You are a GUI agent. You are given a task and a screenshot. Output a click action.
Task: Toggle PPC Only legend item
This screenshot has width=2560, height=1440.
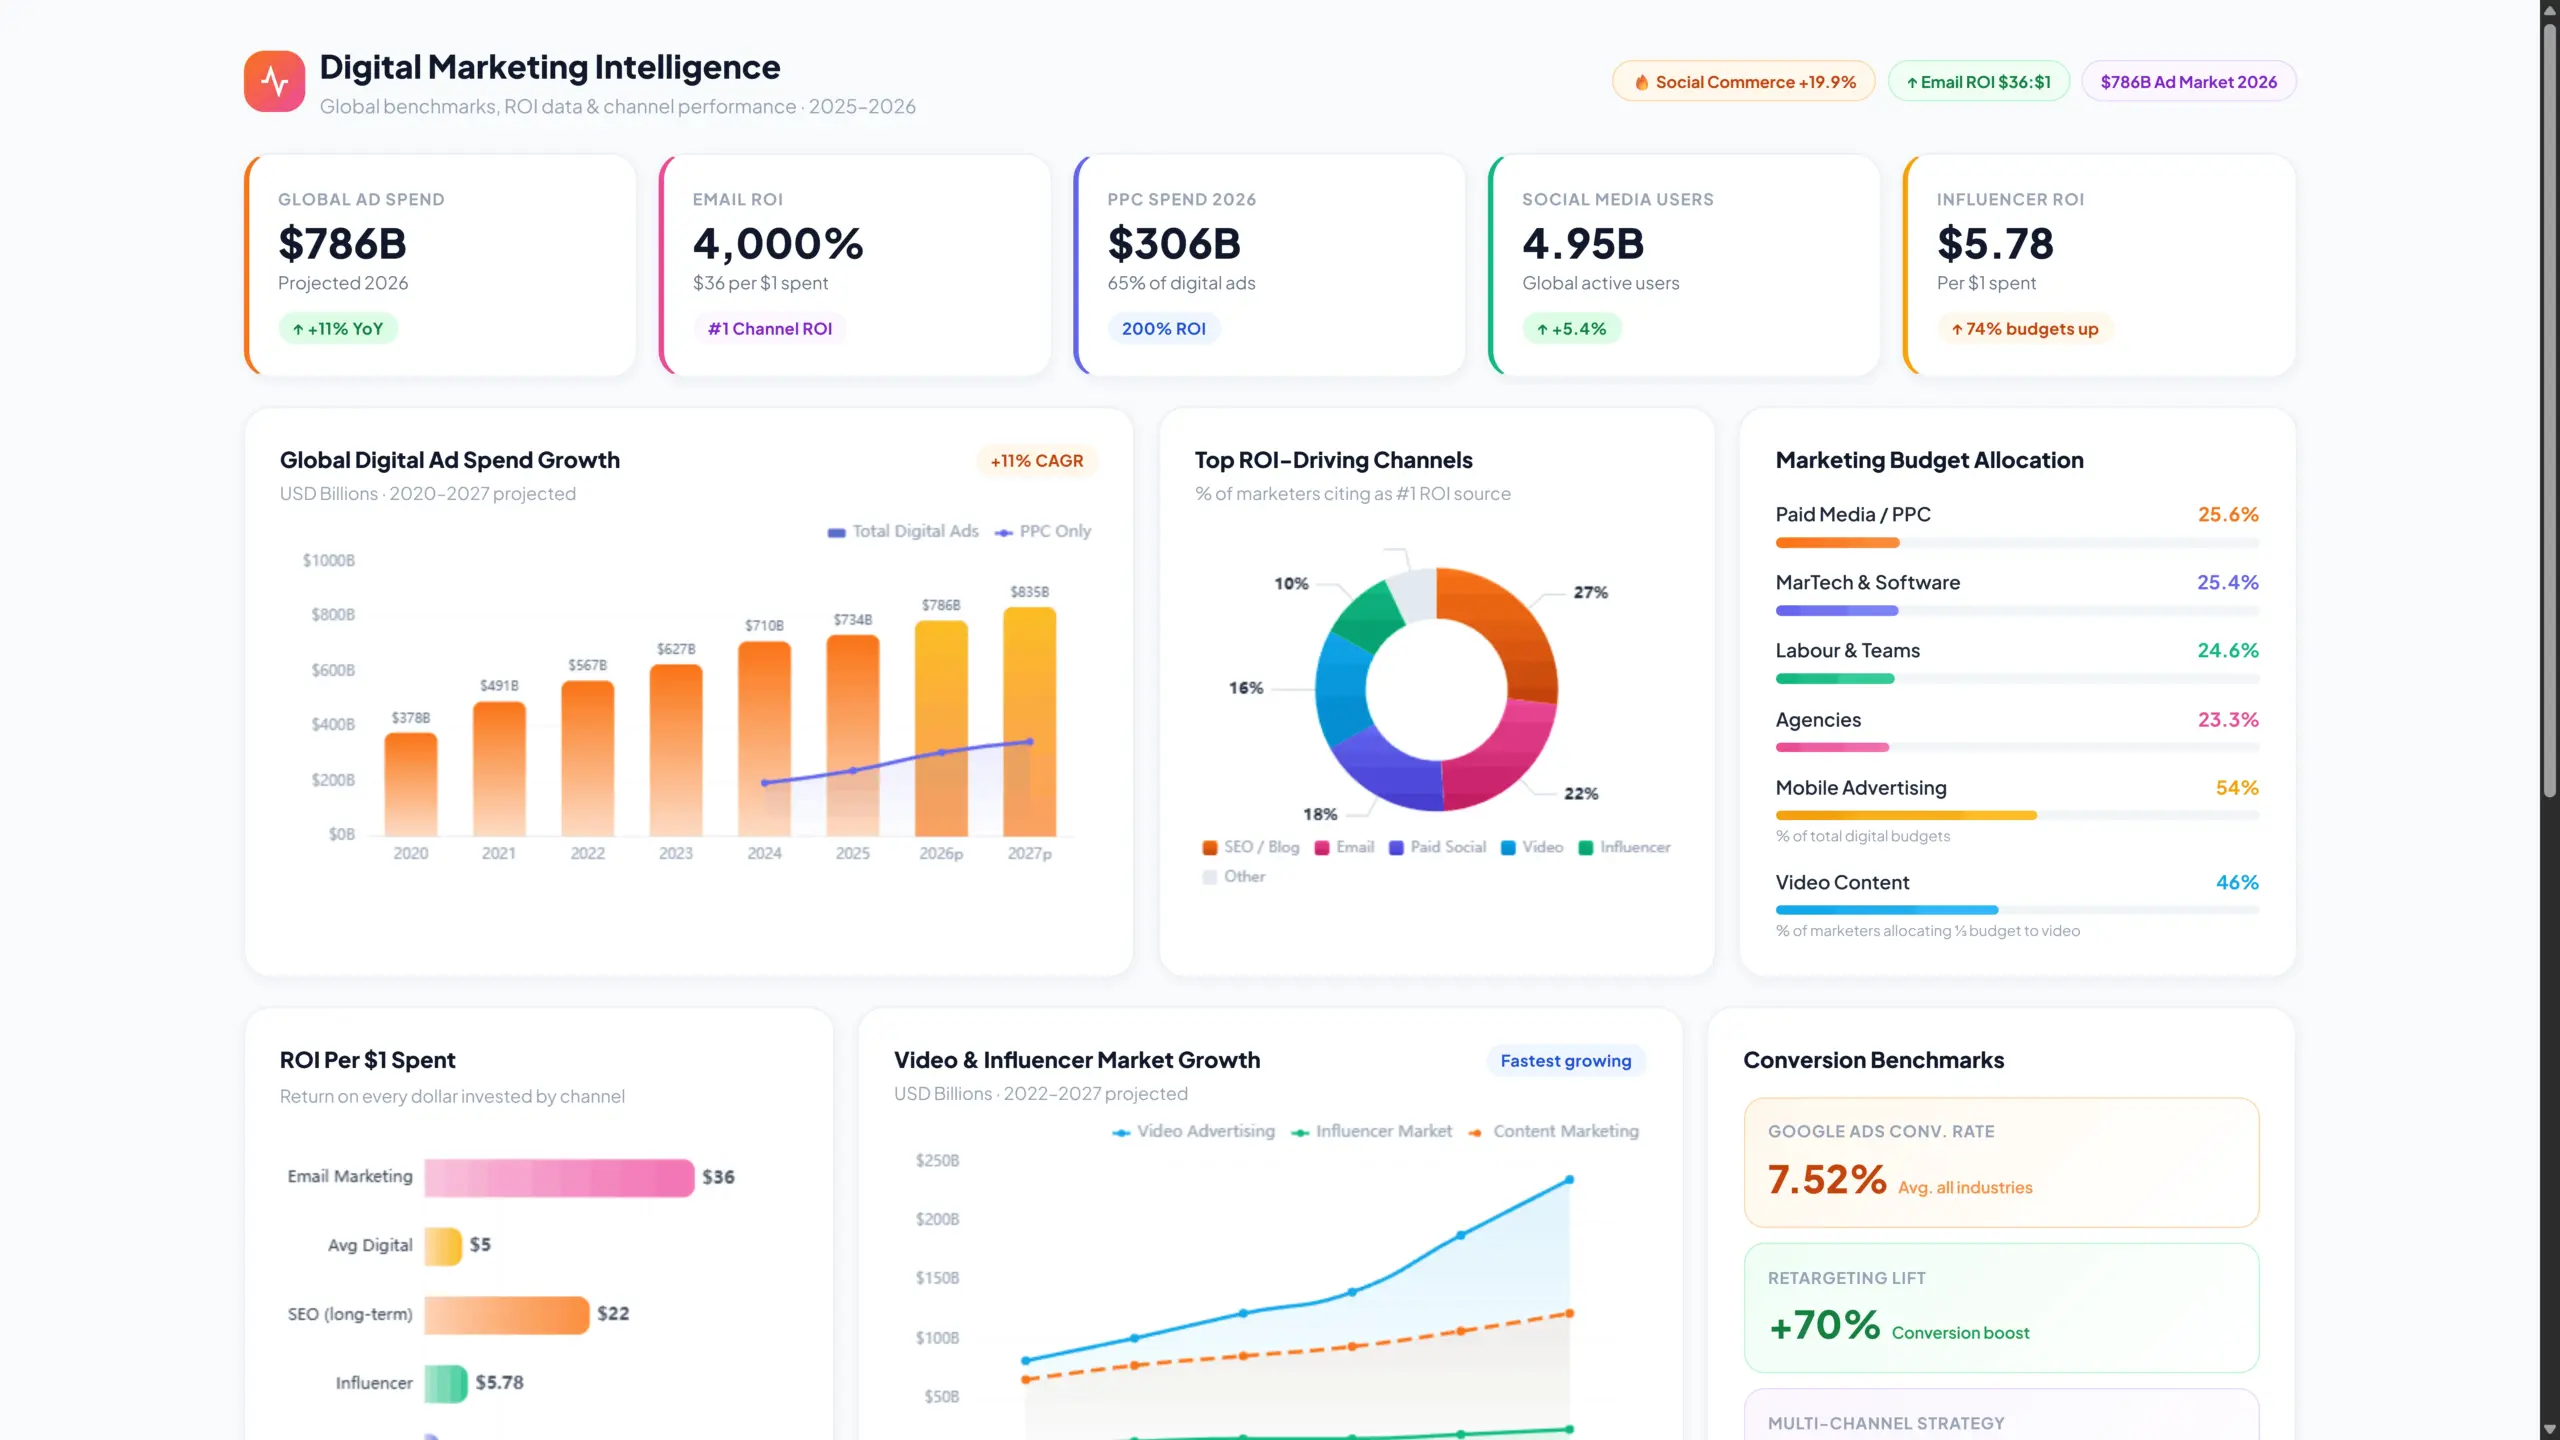1043,532
